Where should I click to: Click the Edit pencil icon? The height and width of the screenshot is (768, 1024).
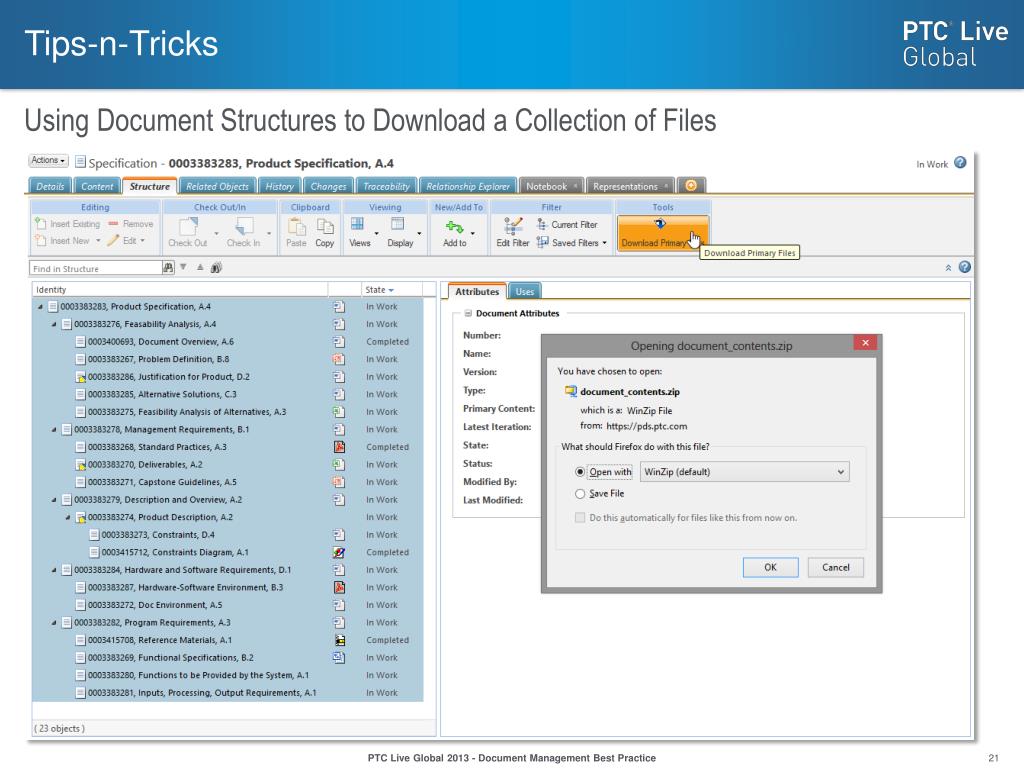pyautogui.click(x=113, y=240)
